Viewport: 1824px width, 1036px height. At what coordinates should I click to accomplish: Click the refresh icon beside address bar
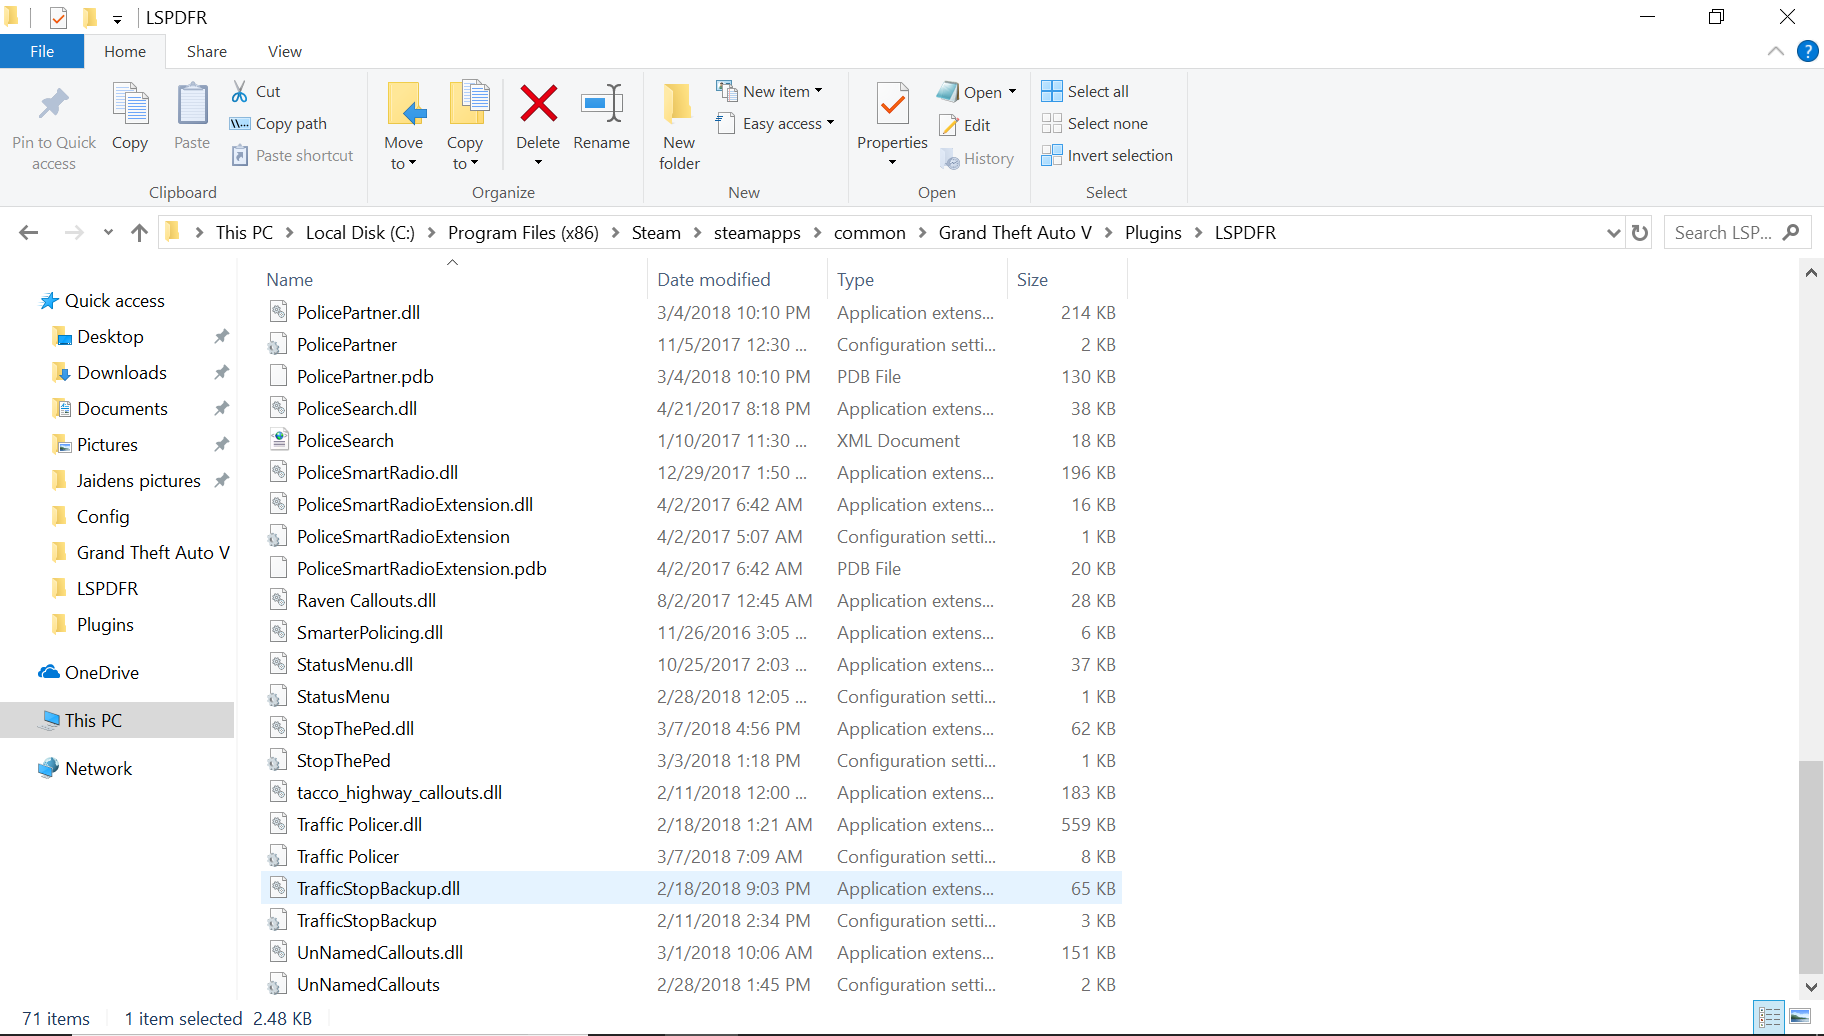coord(1640,233)
